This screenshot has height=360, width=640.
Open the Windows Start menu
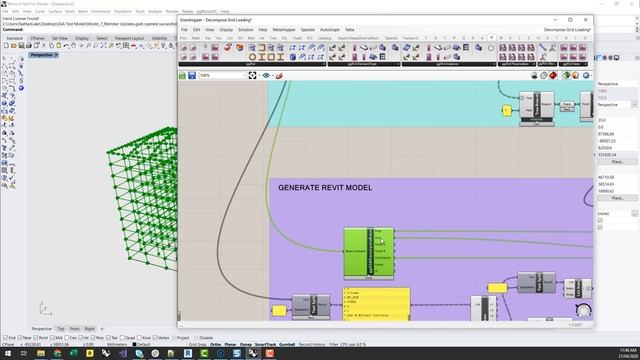pos(8,353)
